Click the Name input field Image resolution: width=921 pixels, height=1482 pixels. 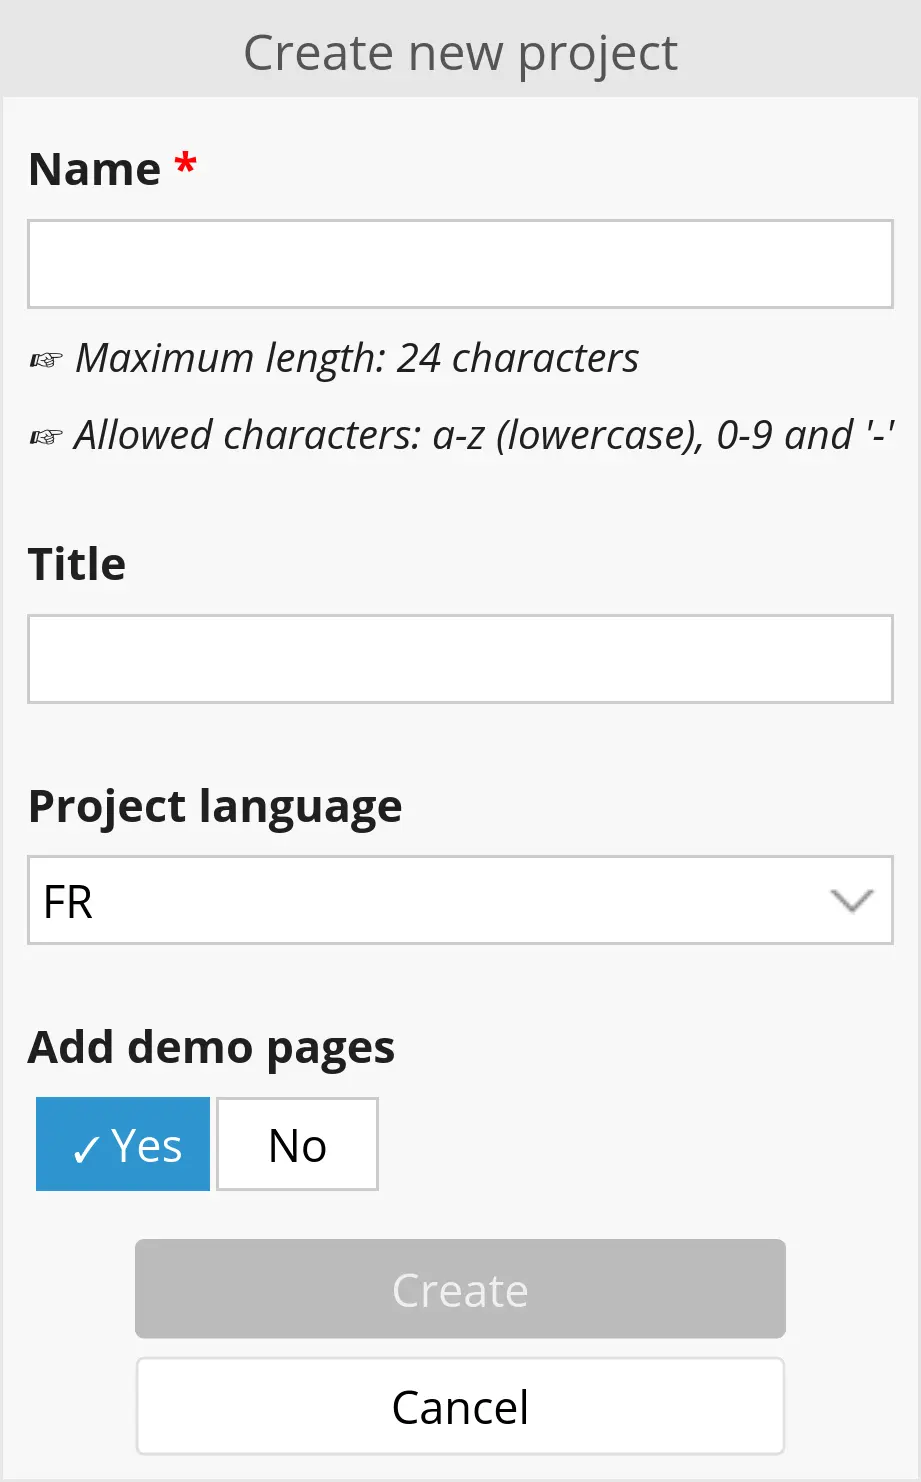point(460,264)
